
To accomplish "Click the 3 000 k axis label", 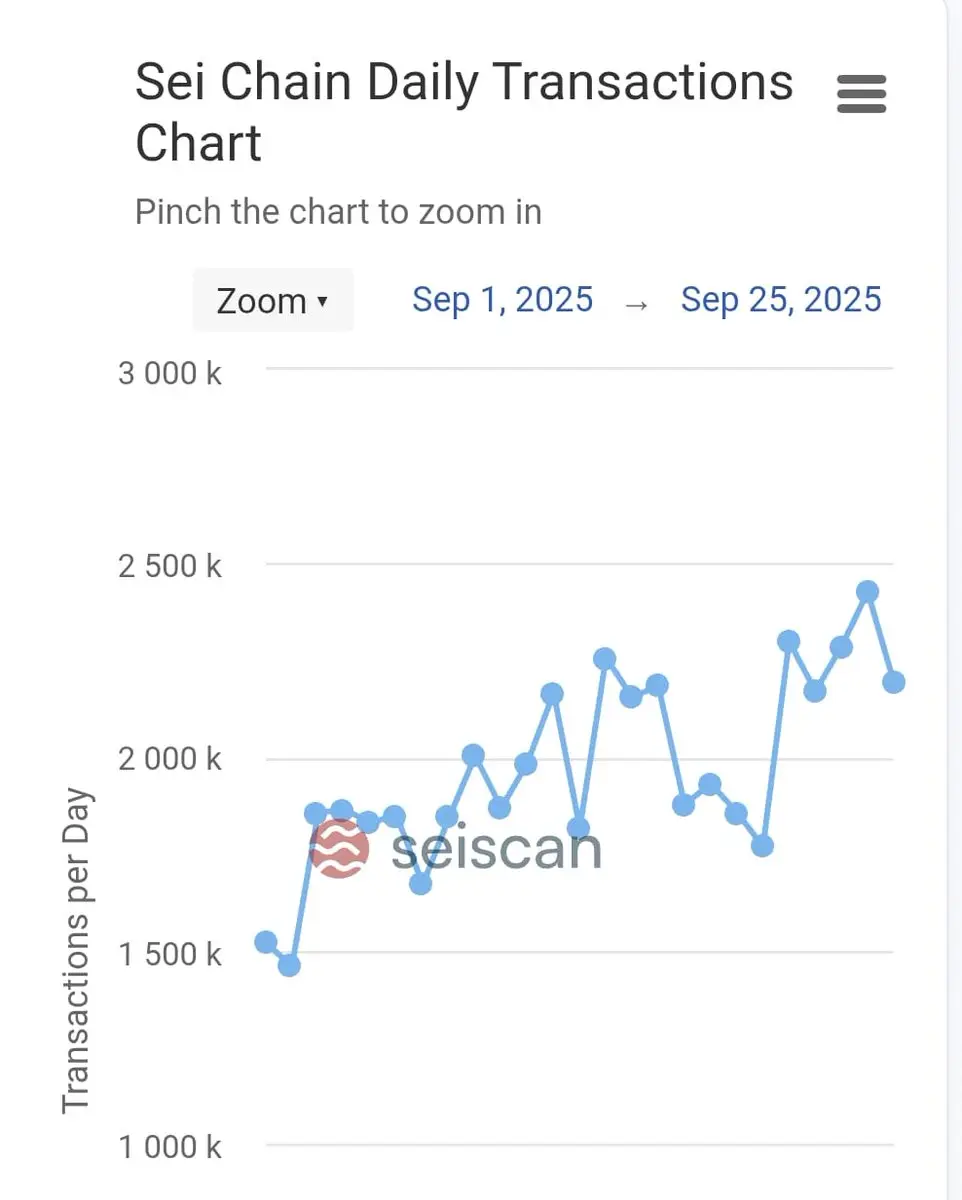I will (x=170, y=373).
